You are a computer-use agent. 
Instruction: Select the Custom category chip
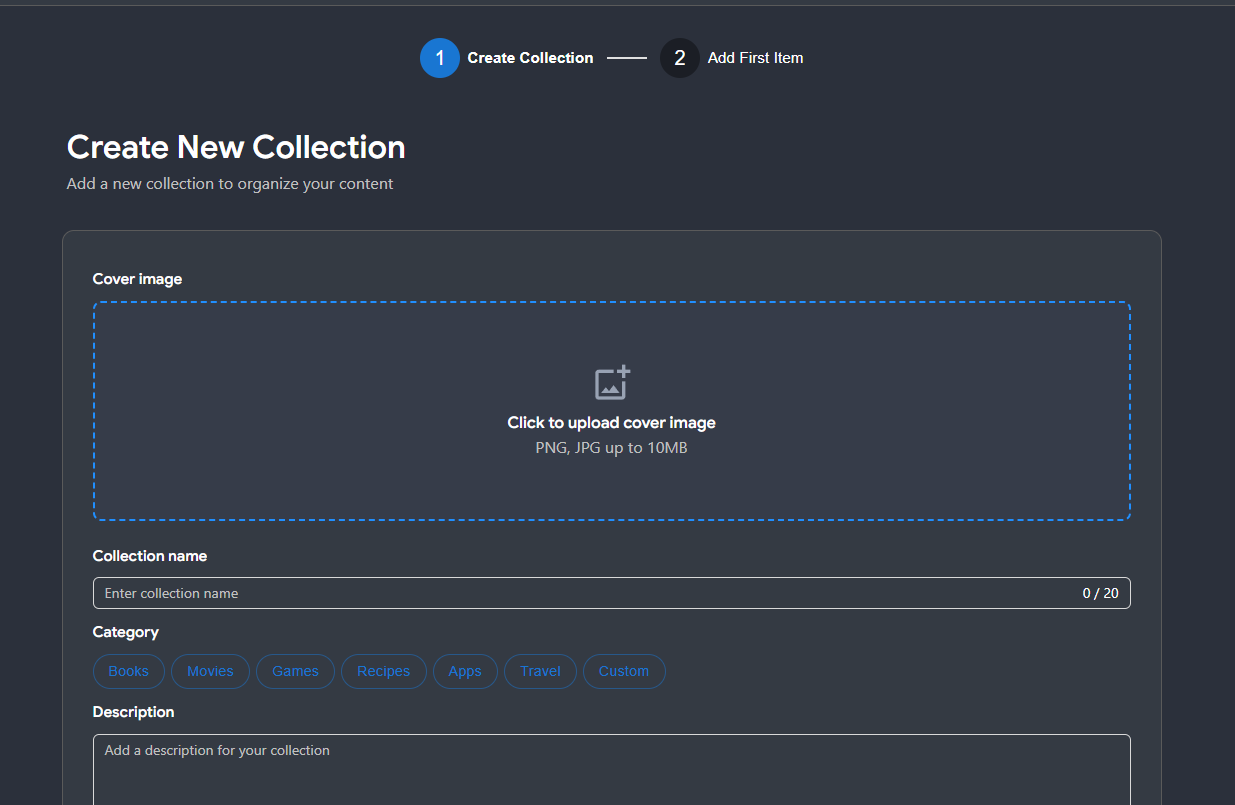pos(624,671)
